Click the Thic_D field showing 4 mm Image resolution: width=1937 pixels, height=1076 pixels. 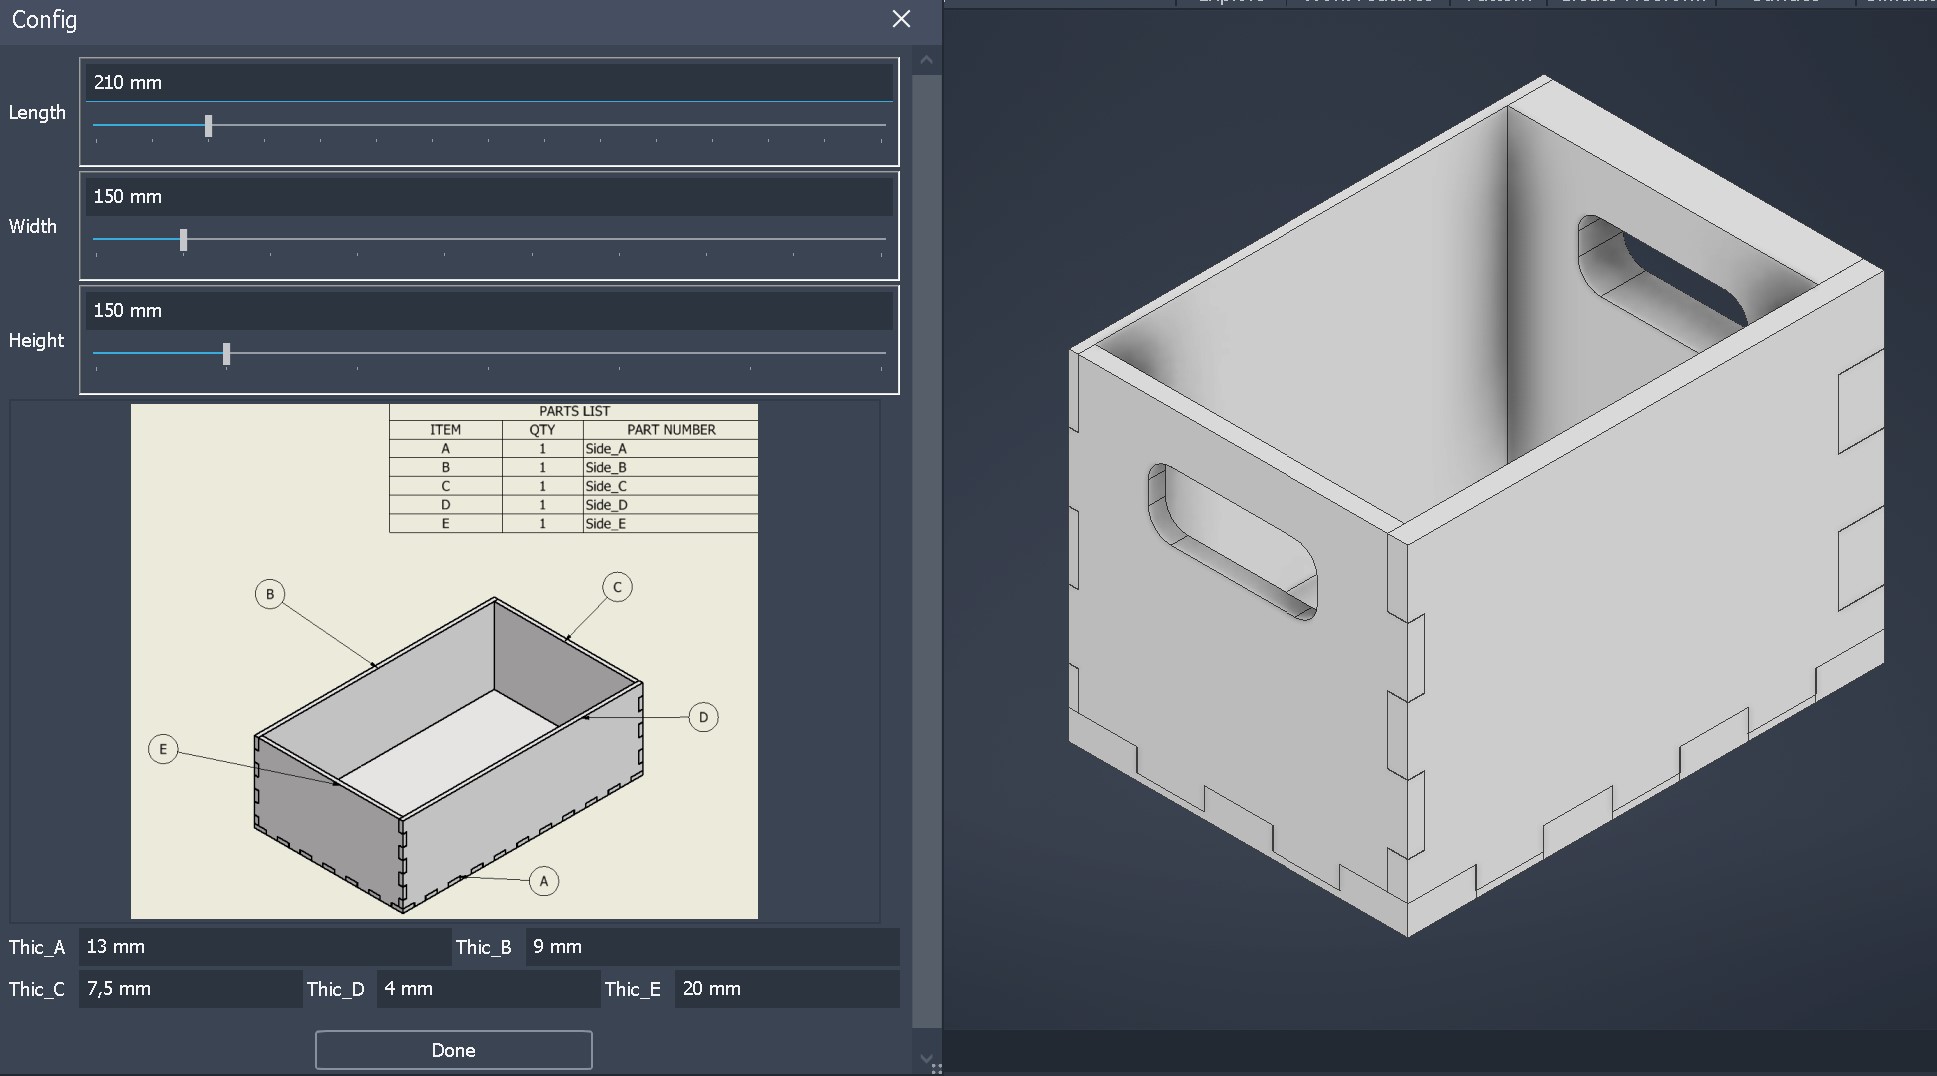(x=488, y=989)
